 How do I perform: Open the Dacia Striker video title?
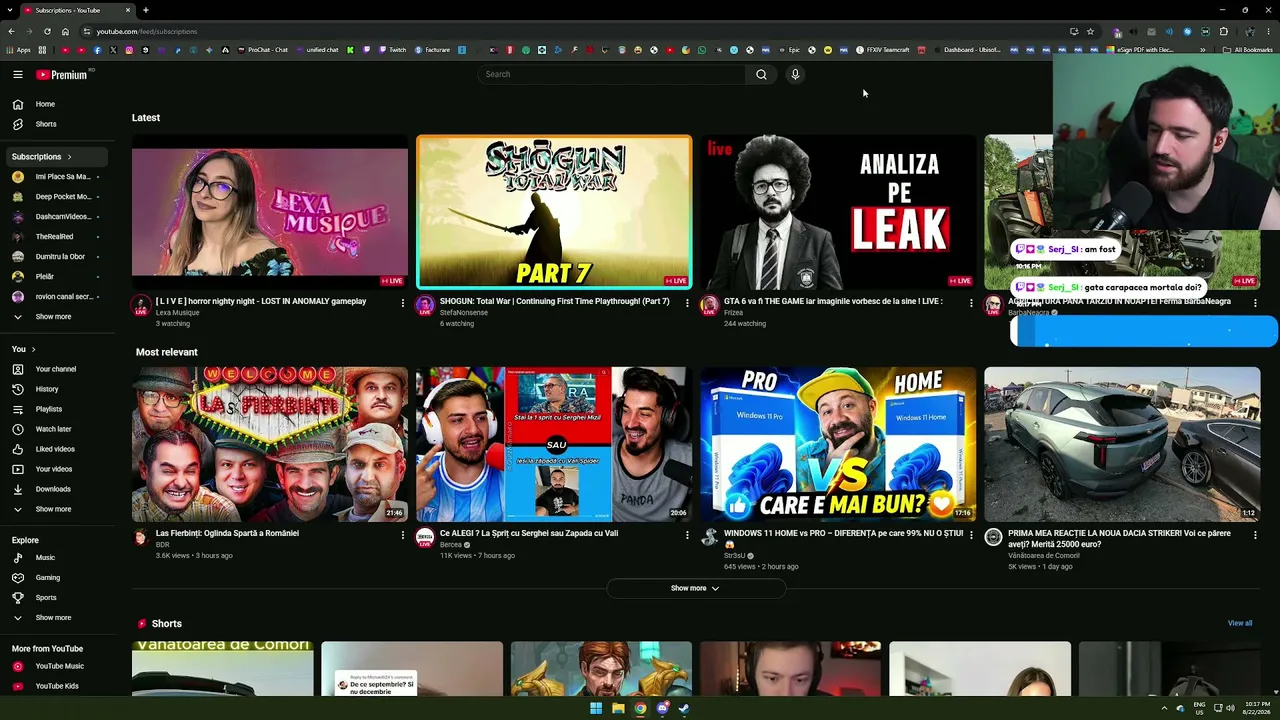point(1119,539)
